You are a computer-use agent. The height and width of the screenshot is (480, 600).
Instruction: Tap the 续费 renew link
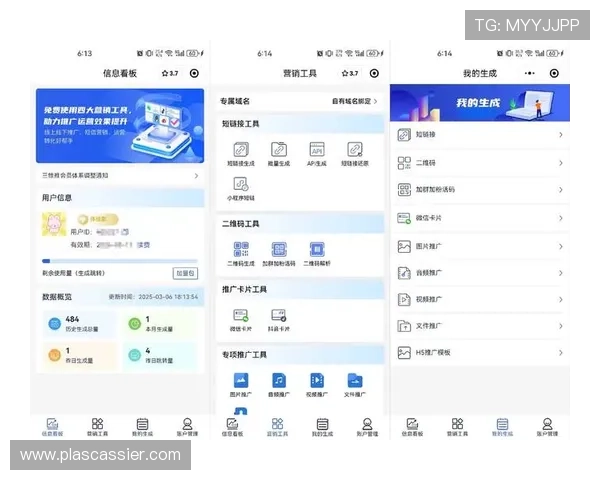click(x=143, y=245)
